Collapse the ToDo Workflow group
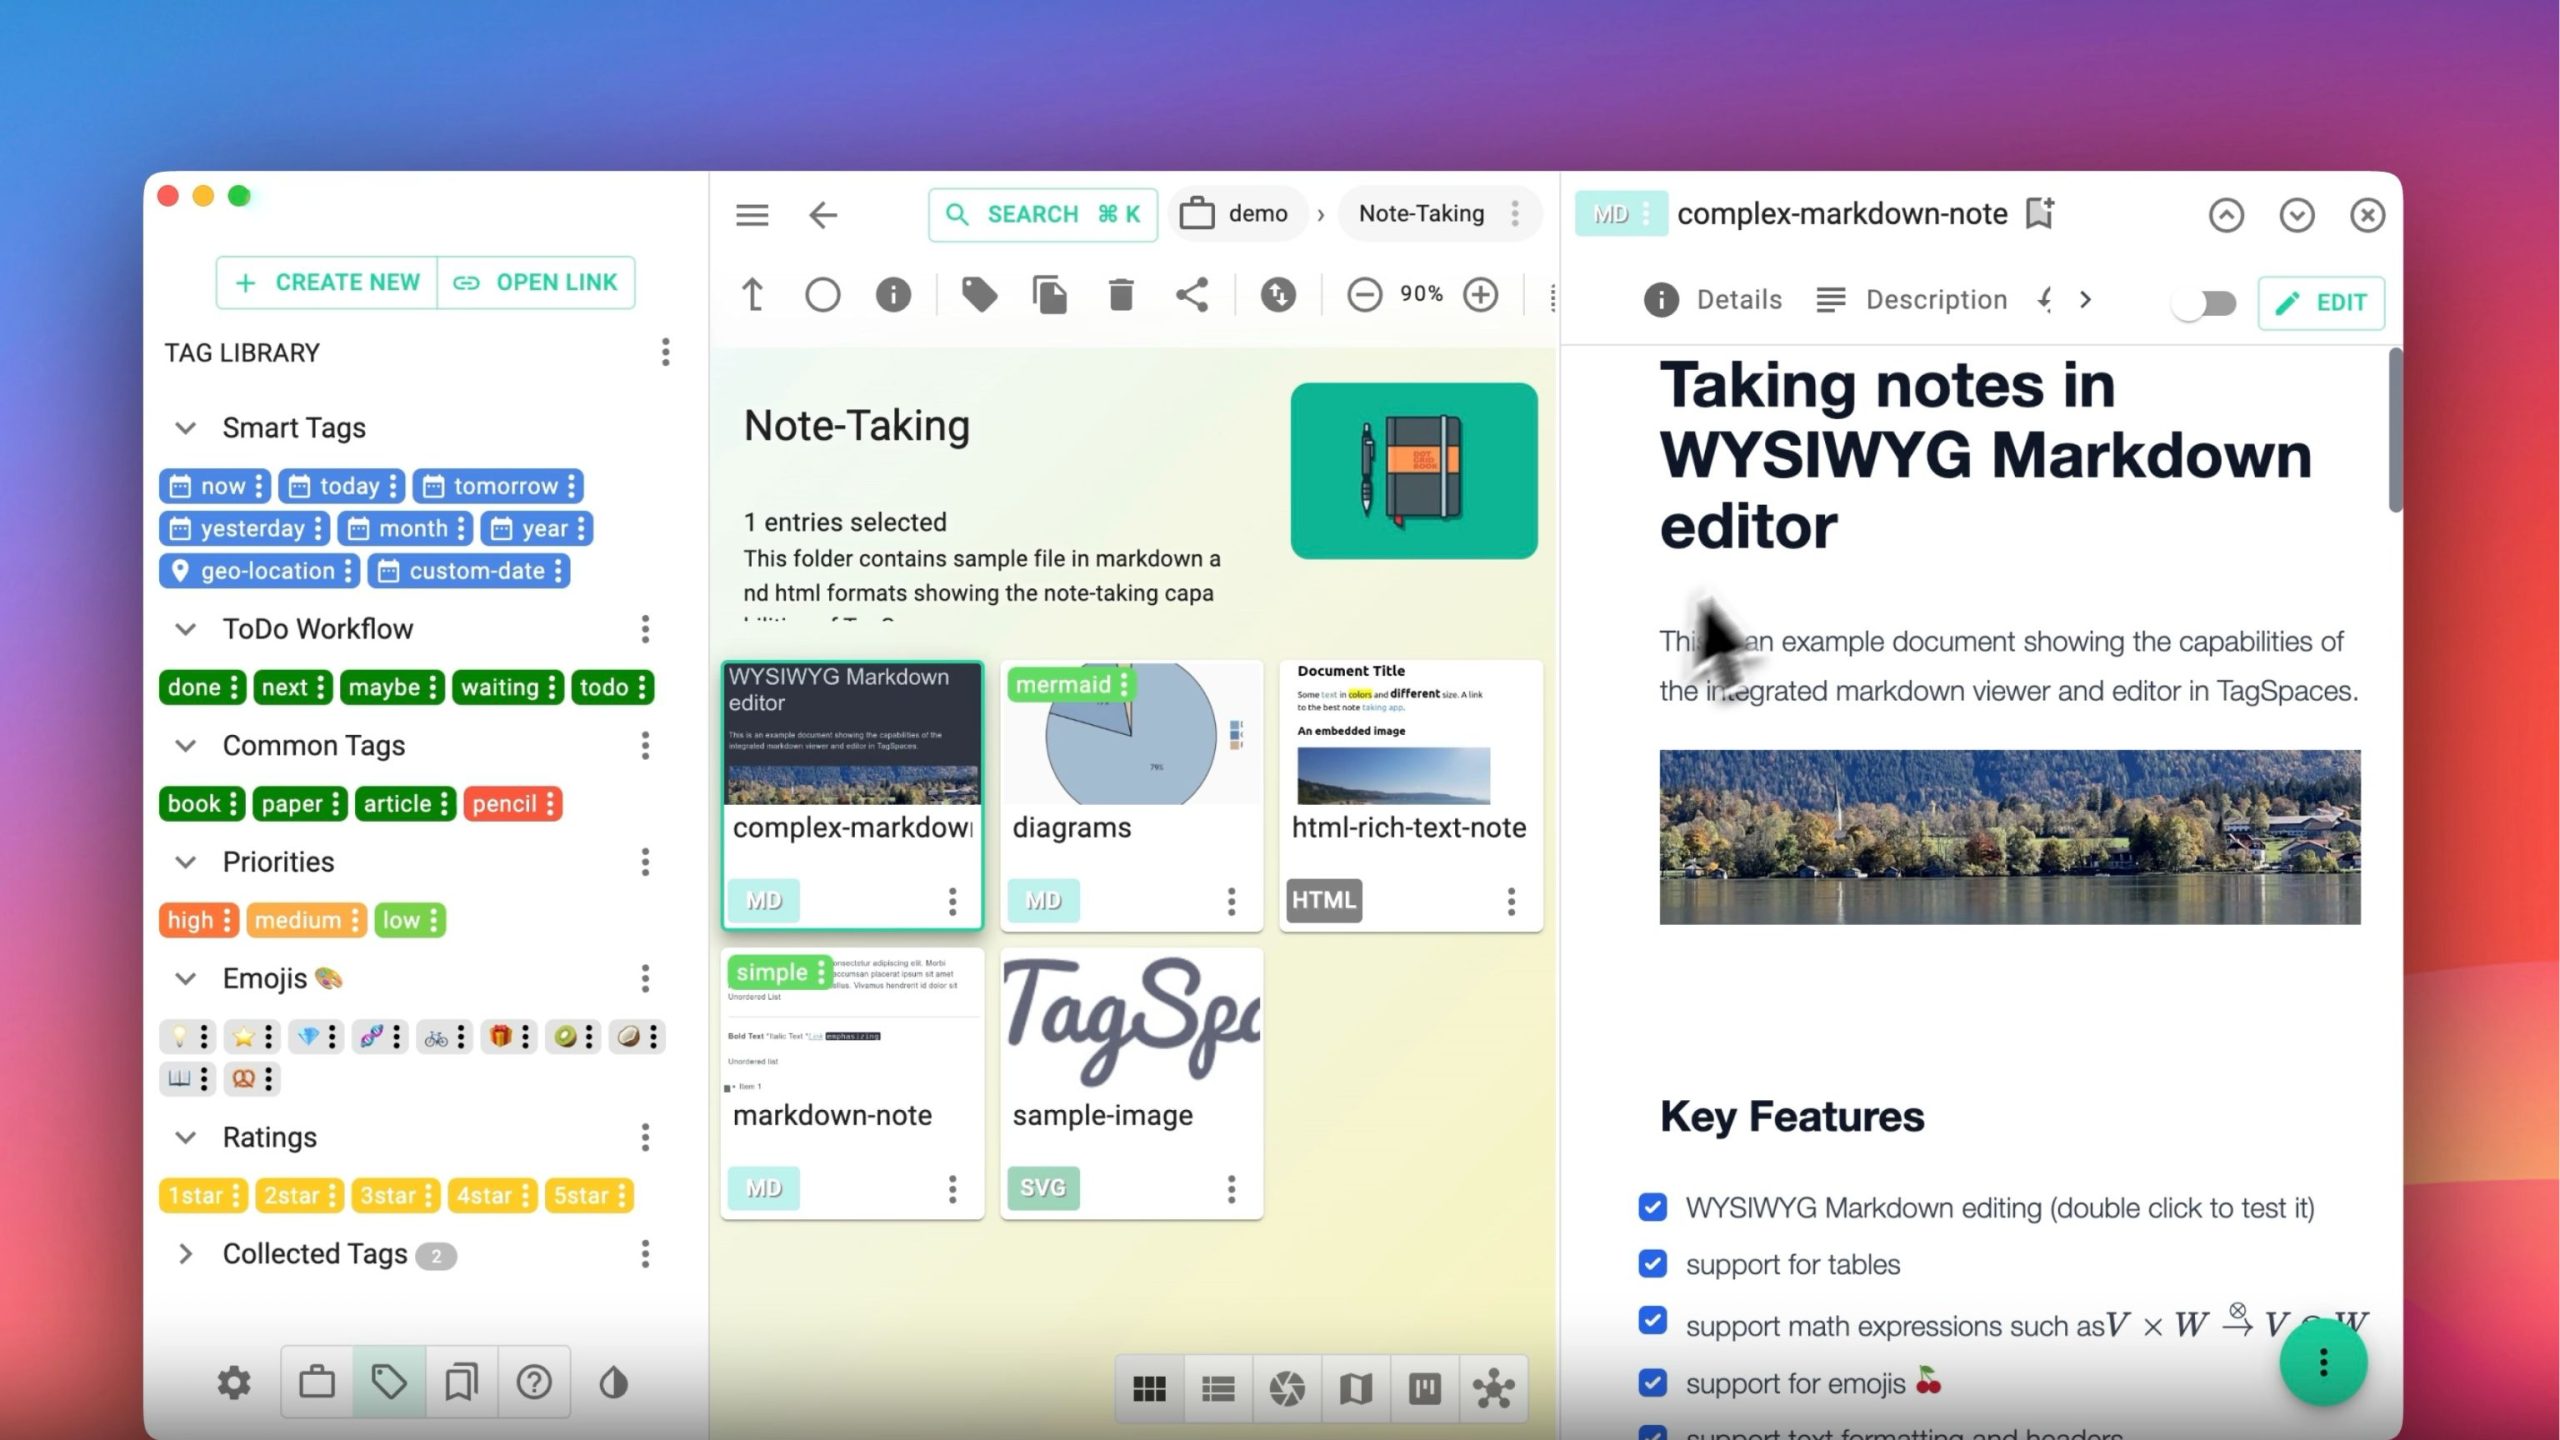The width and height of the screenshot is (2560, 1440). [x=185, y=629]
